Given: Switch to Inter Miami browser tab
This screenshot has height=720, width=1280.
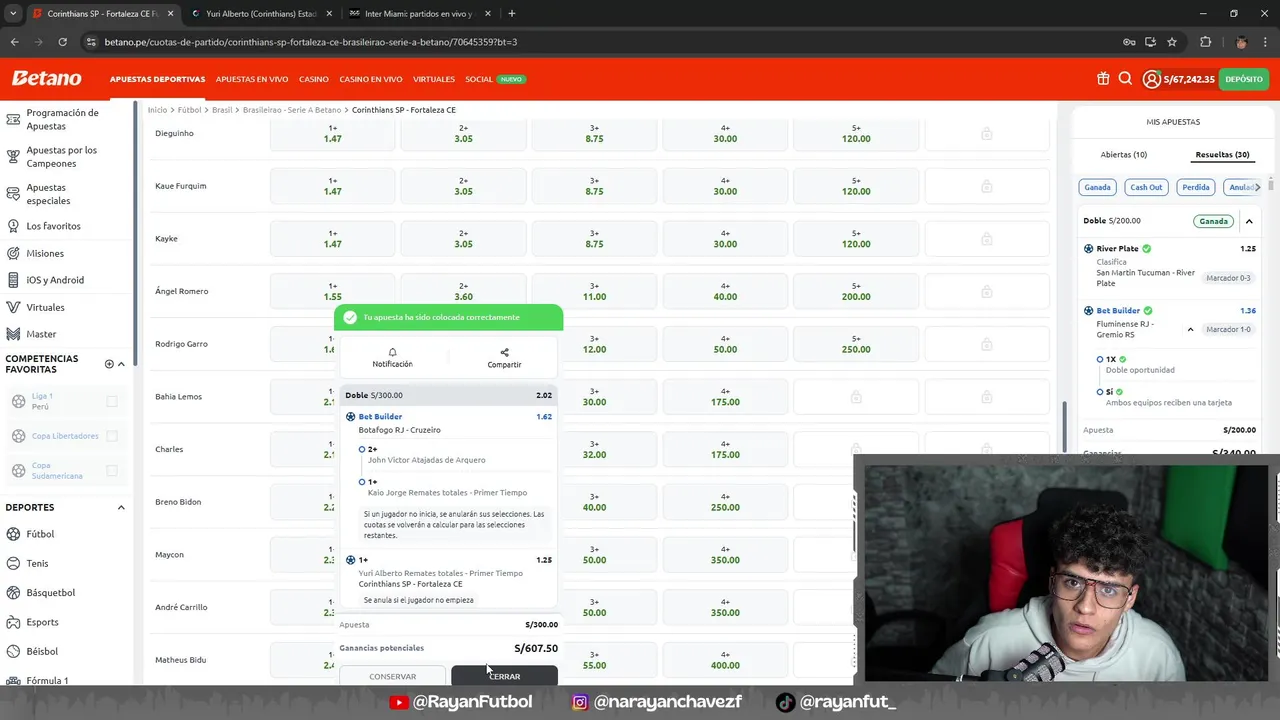Looking at the screenshot, I should pyautogui.click(x=420, y=14).
